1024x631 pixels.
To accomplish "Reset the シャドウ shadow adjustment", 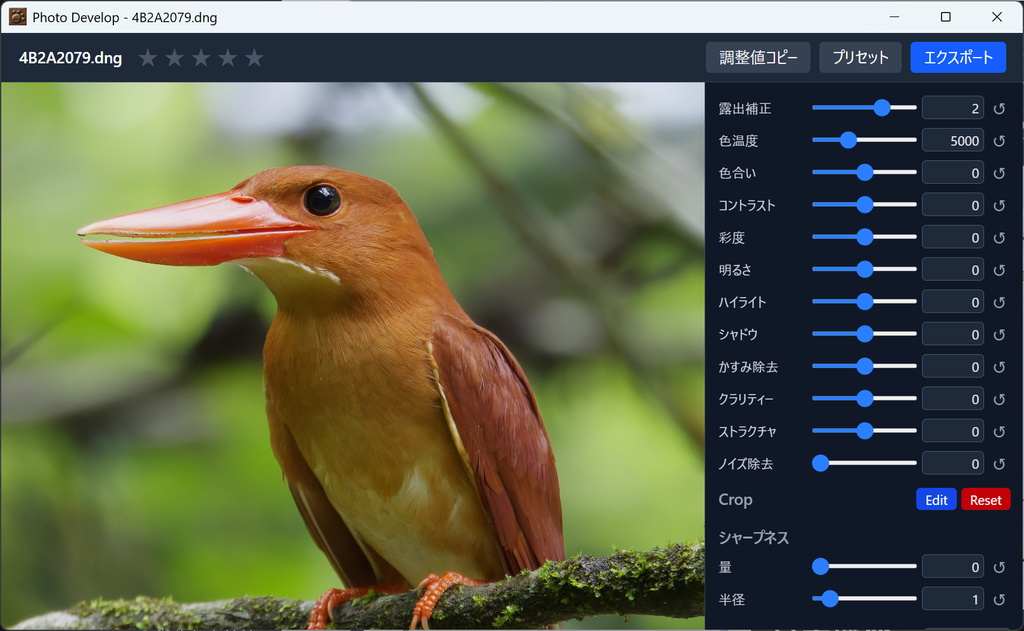I will [x=999, y=333].
